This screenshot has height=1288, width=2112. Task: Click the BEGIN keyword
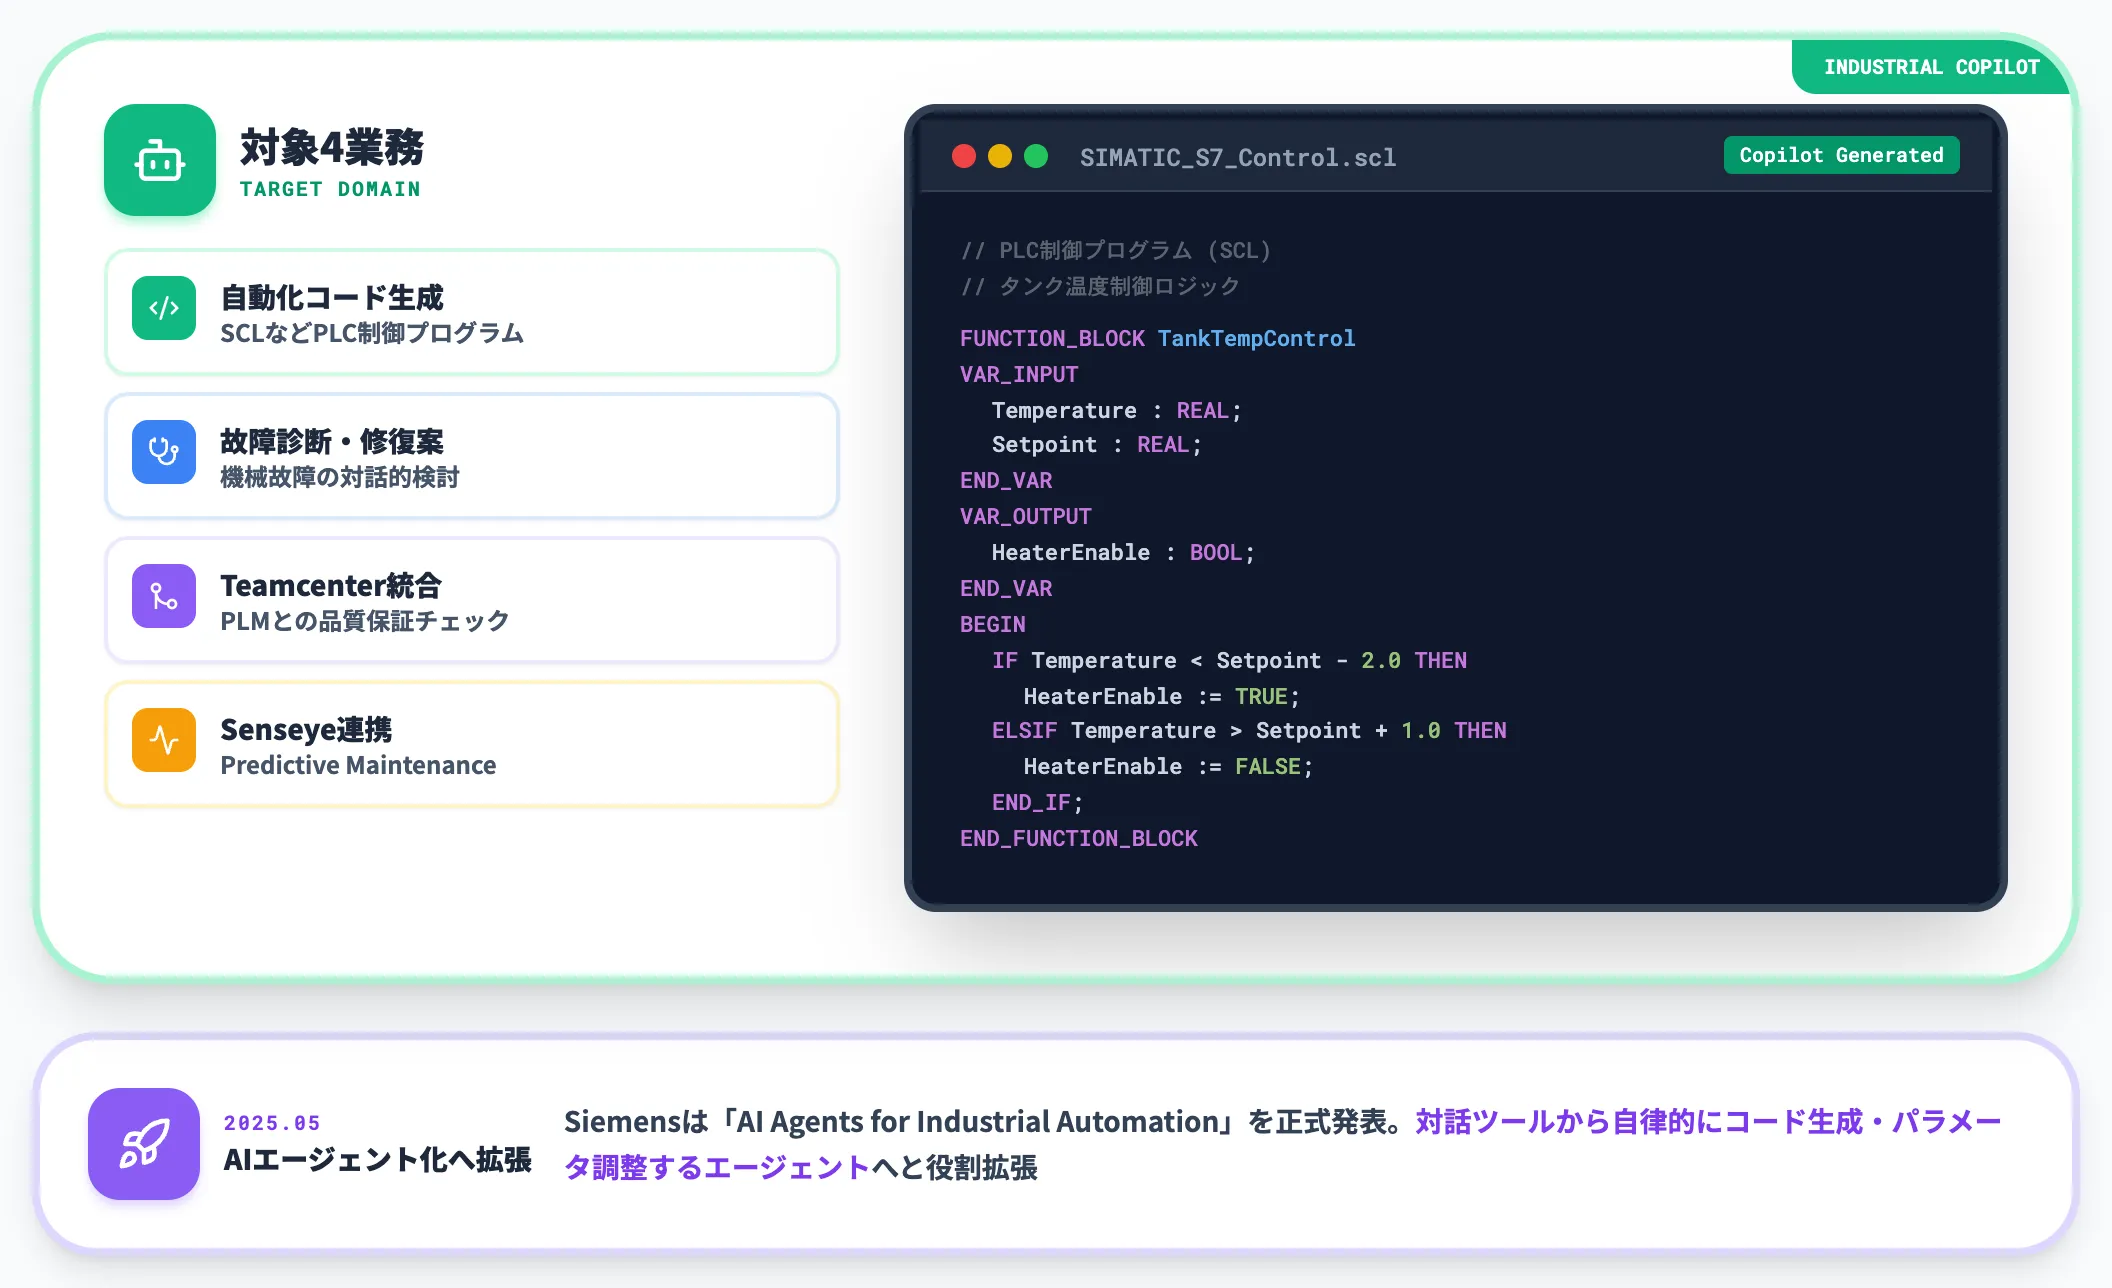[x=993, y=624]
